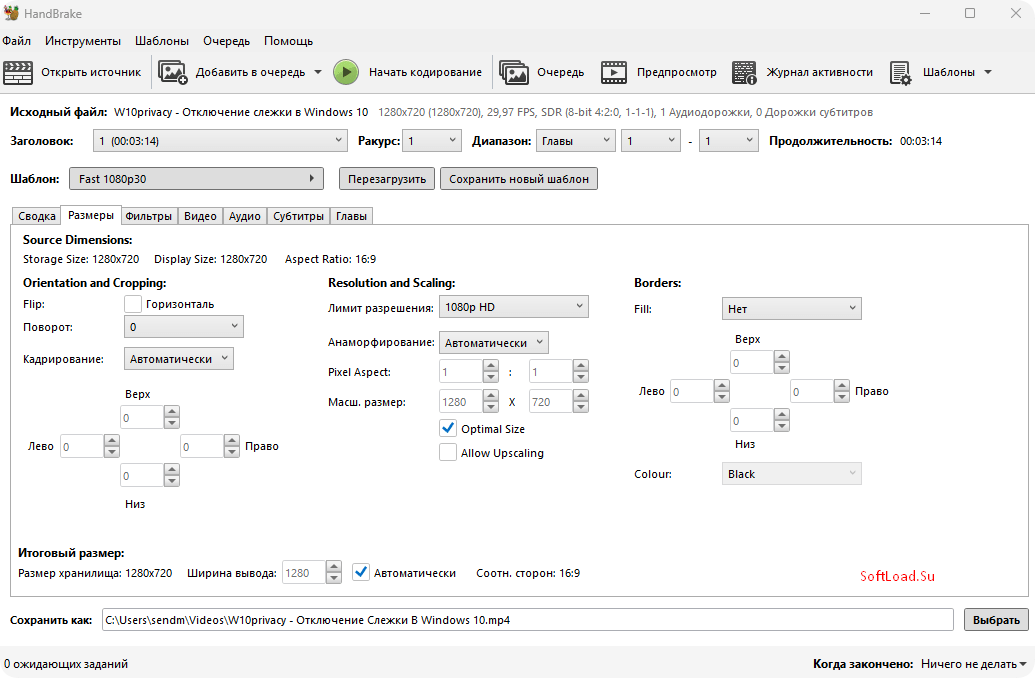Open dropdown arrow next to toolbar Шаблоны
Viewport: 1035px width, 678px height.
(988, 72)
